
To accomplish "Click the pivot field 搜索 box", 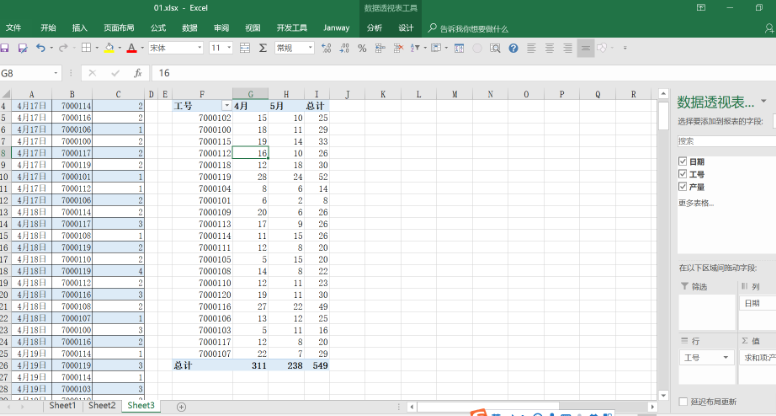I will [x=726, y=141].
